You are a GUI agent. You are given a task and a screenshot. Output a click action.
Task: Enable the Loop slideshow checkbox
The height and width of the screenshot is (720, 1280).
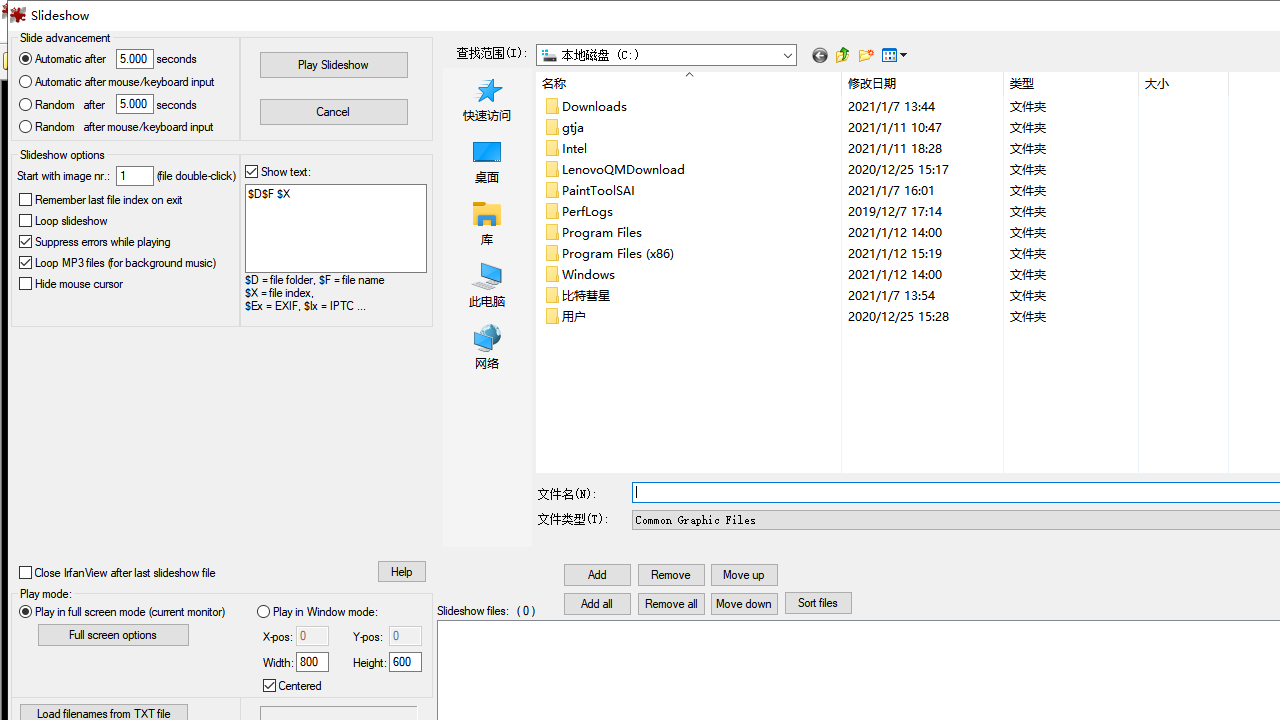[26, 221]
